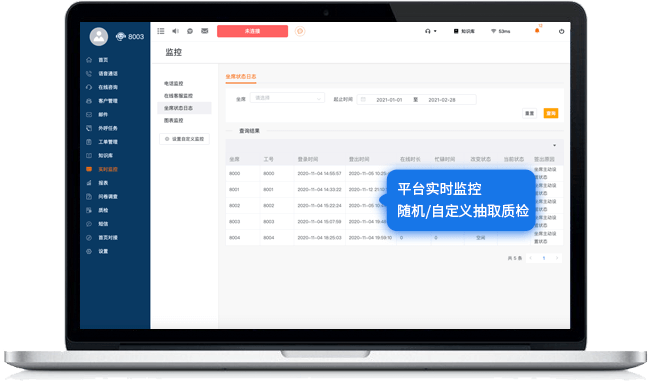Click the start date field 2021-01-01

(x=389, y=100)
